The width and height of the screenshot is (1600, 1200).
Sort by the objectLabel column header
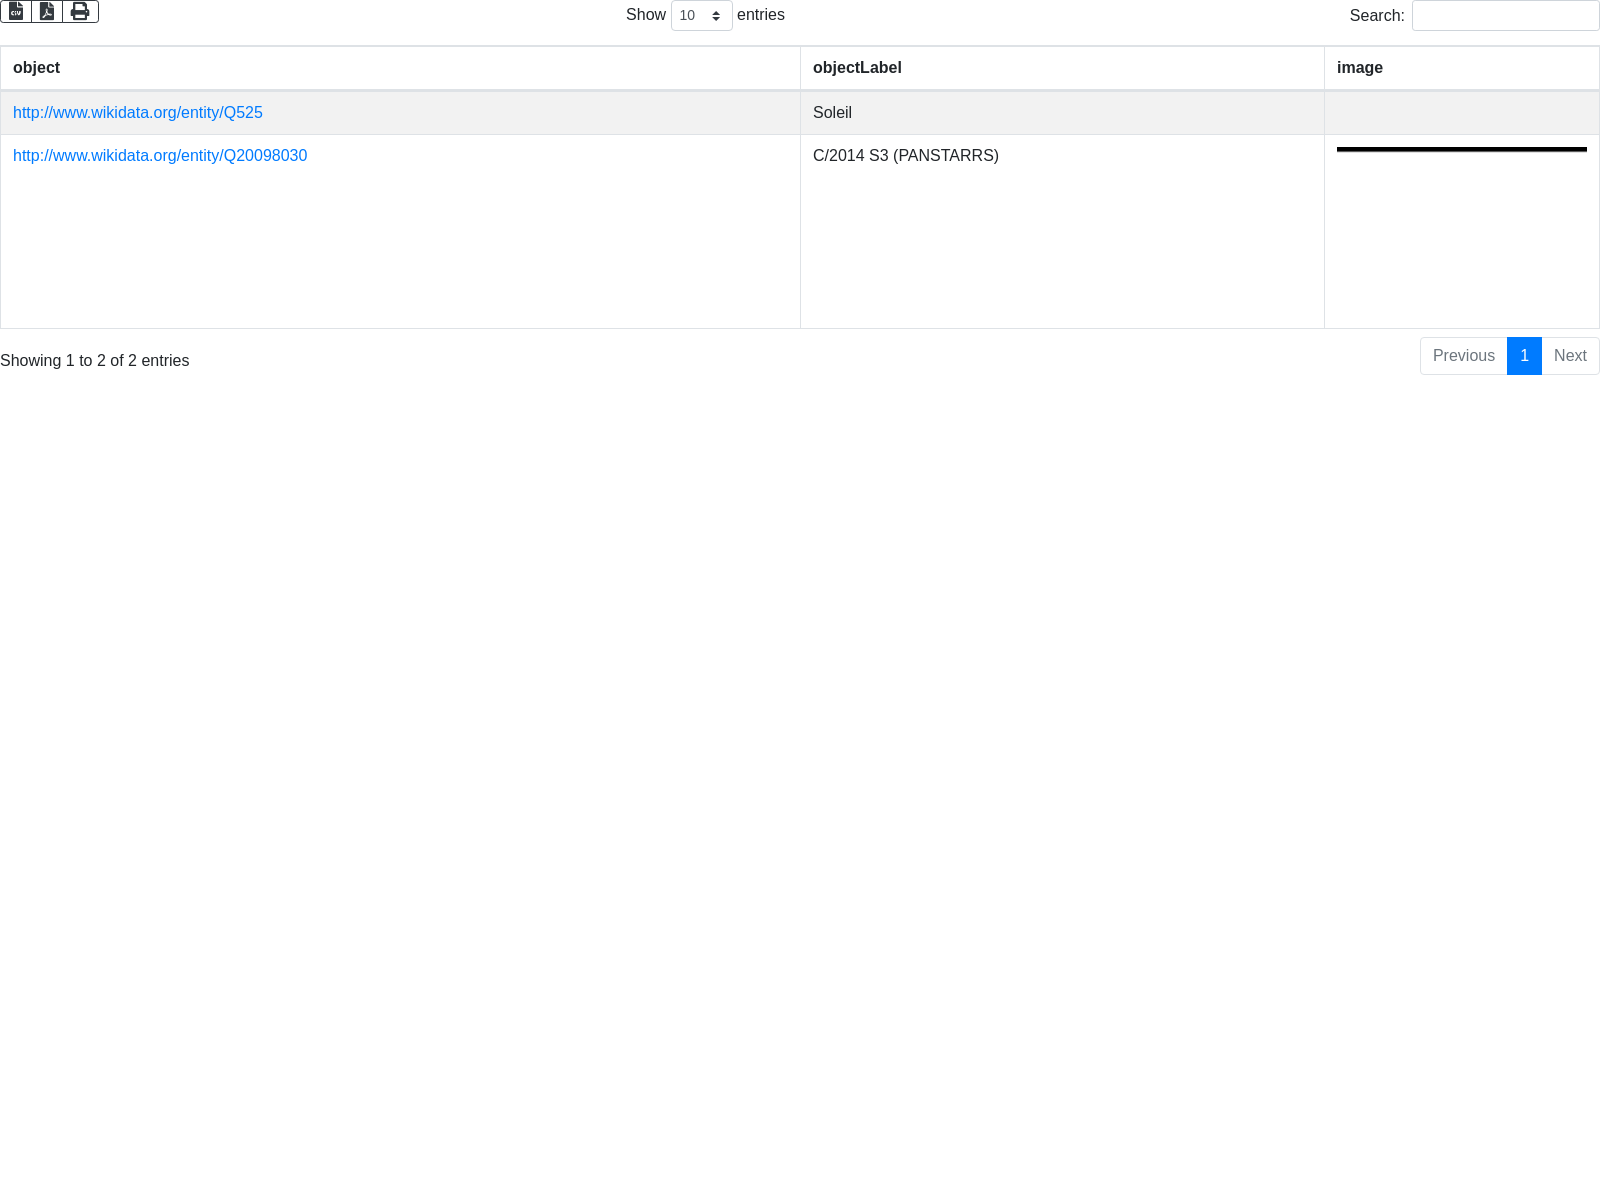click(x=857, y=68)
